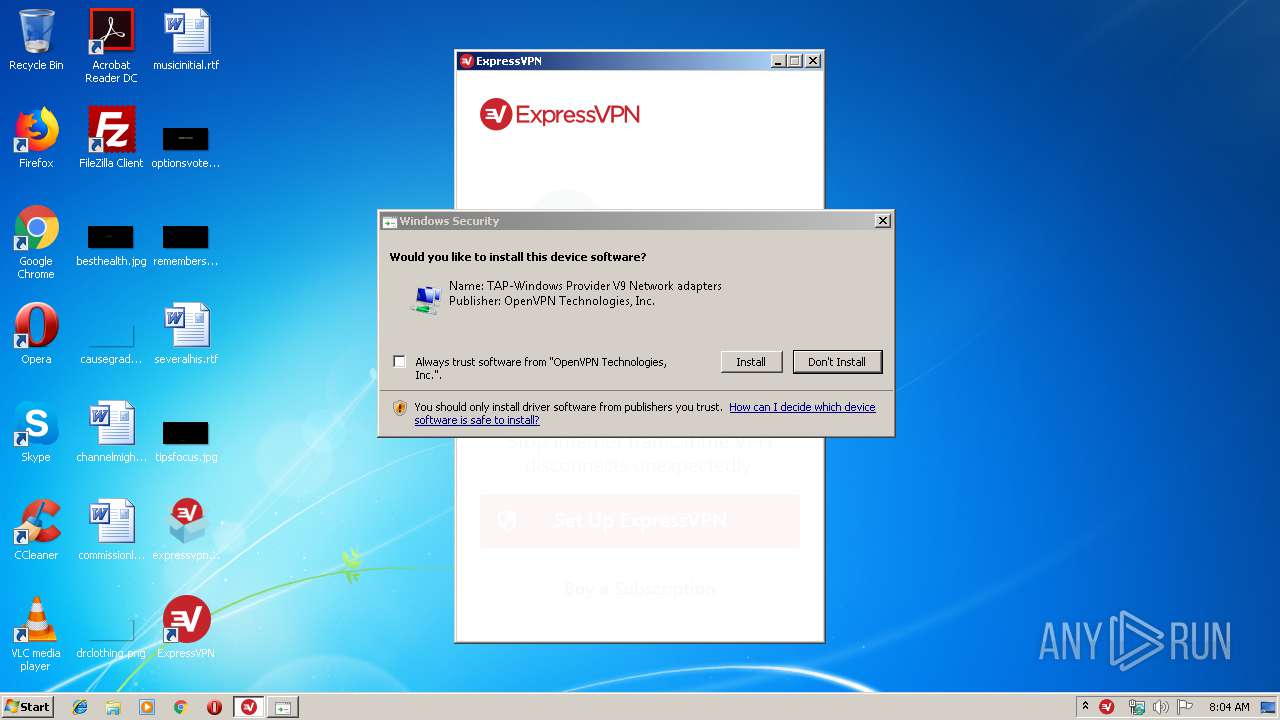Select the channelmigh document icon
Viewport: 1280px width, 720px height.
point(111,432)
